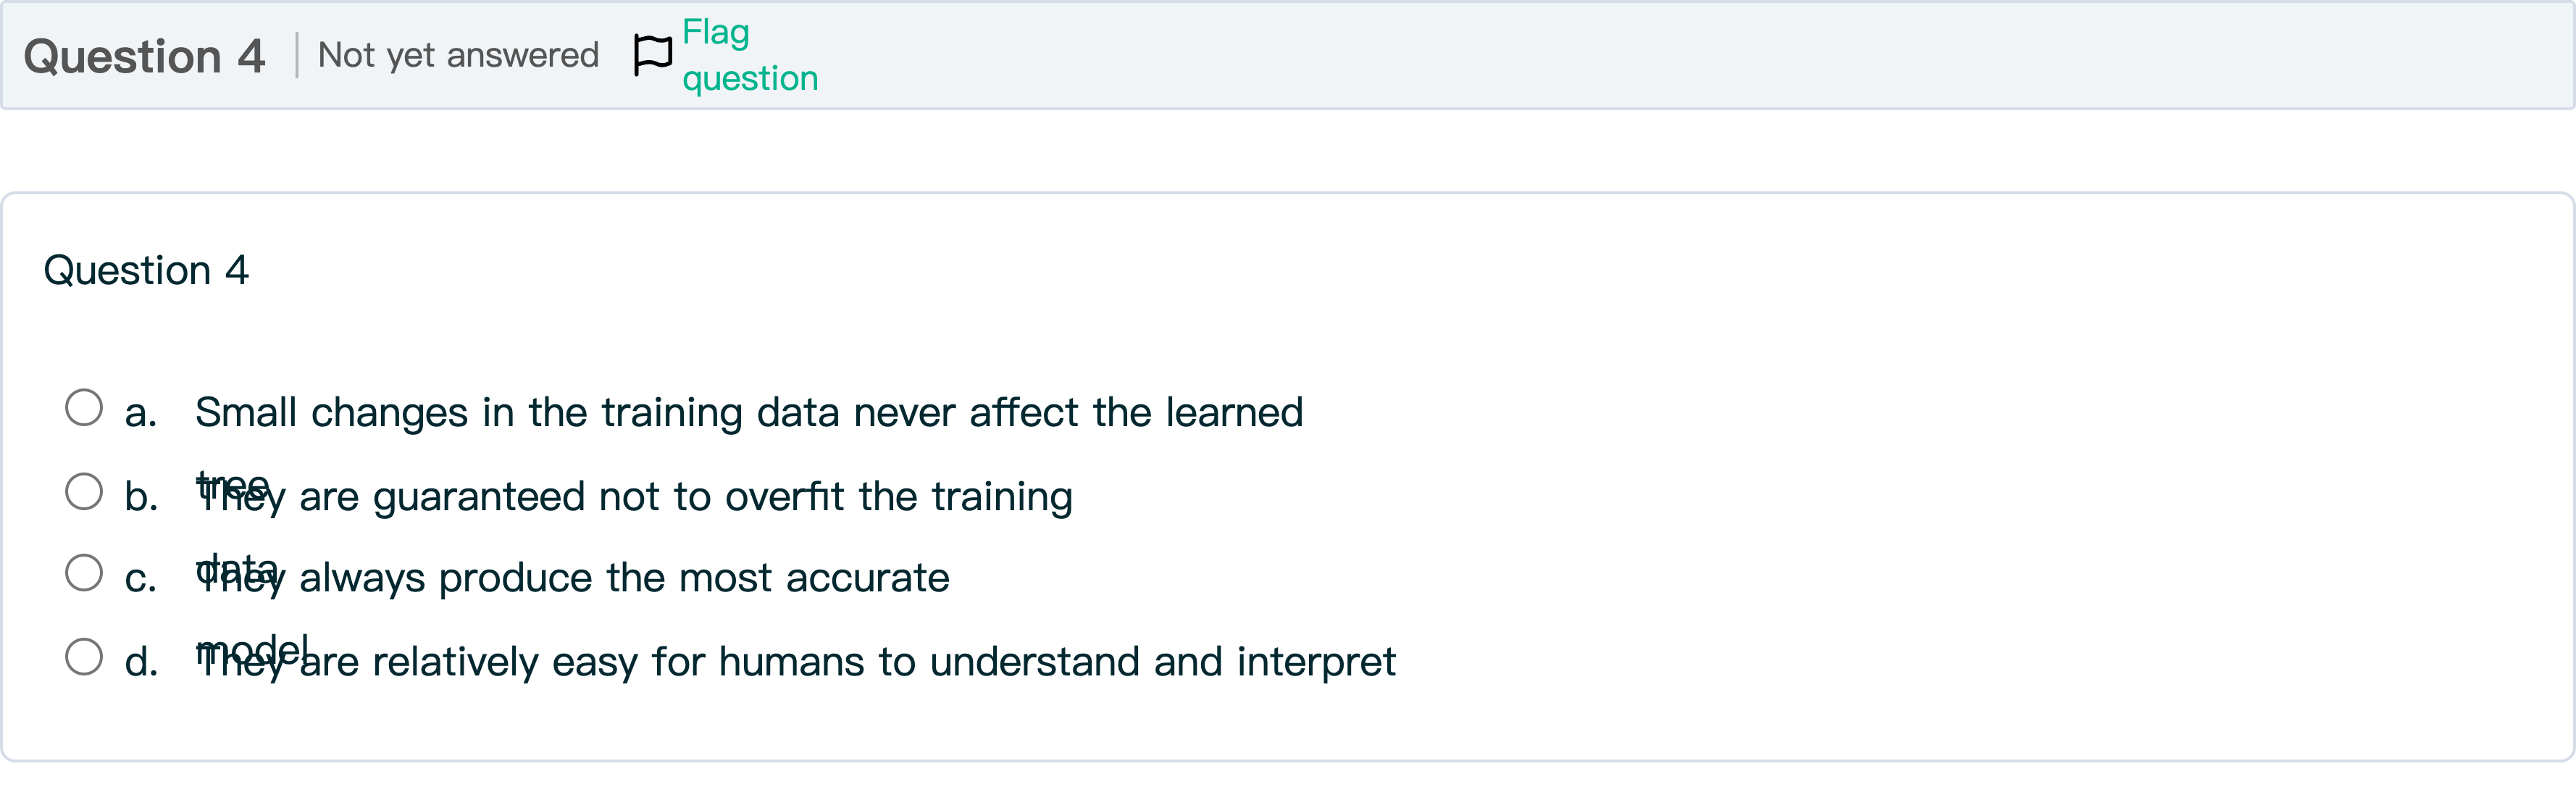Click the 'a.' option letter label

tap(141, 412)
